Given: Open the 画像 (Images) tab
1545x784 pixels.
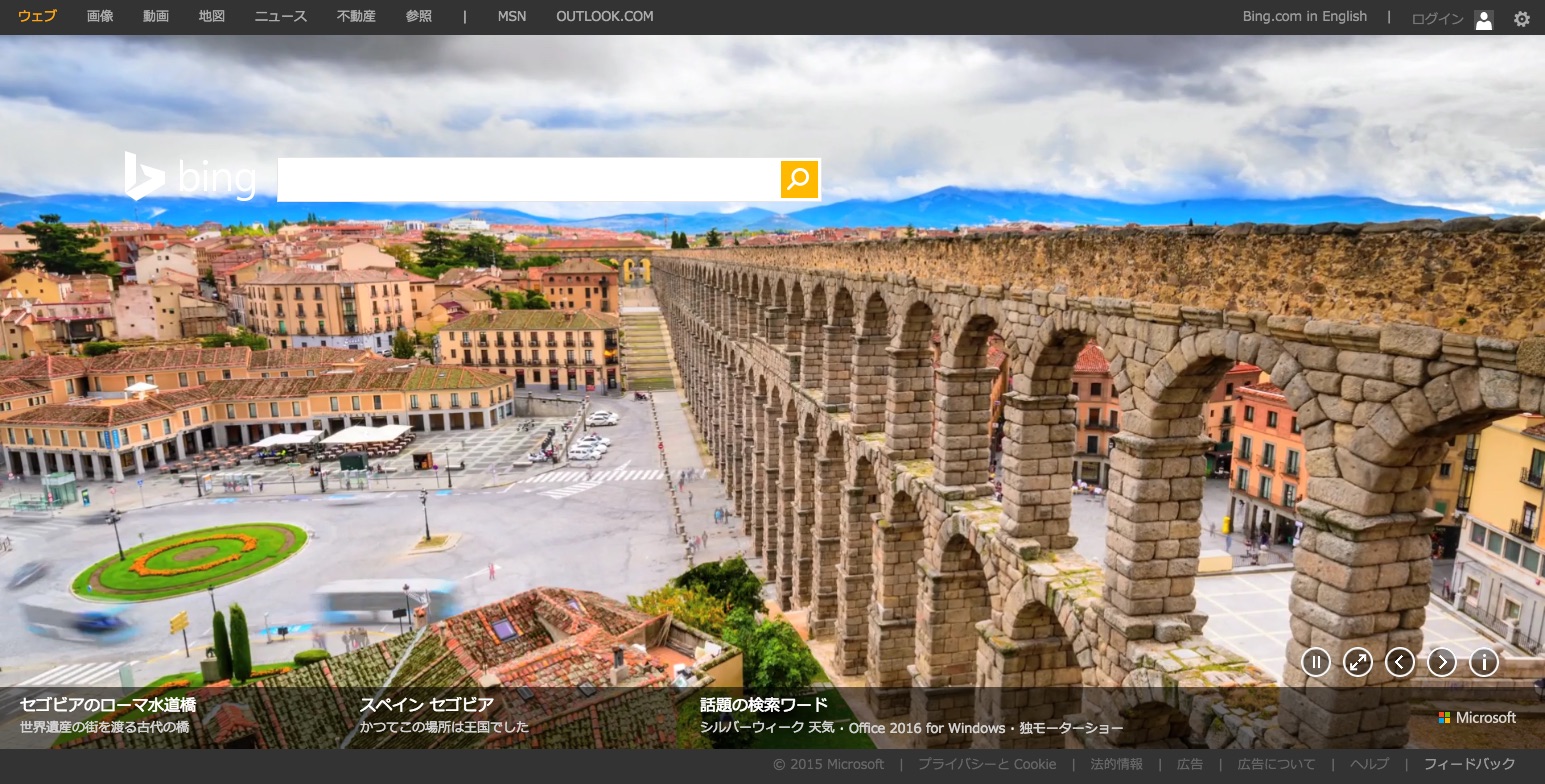Looking at the screenshot, I should click(100, 17).
